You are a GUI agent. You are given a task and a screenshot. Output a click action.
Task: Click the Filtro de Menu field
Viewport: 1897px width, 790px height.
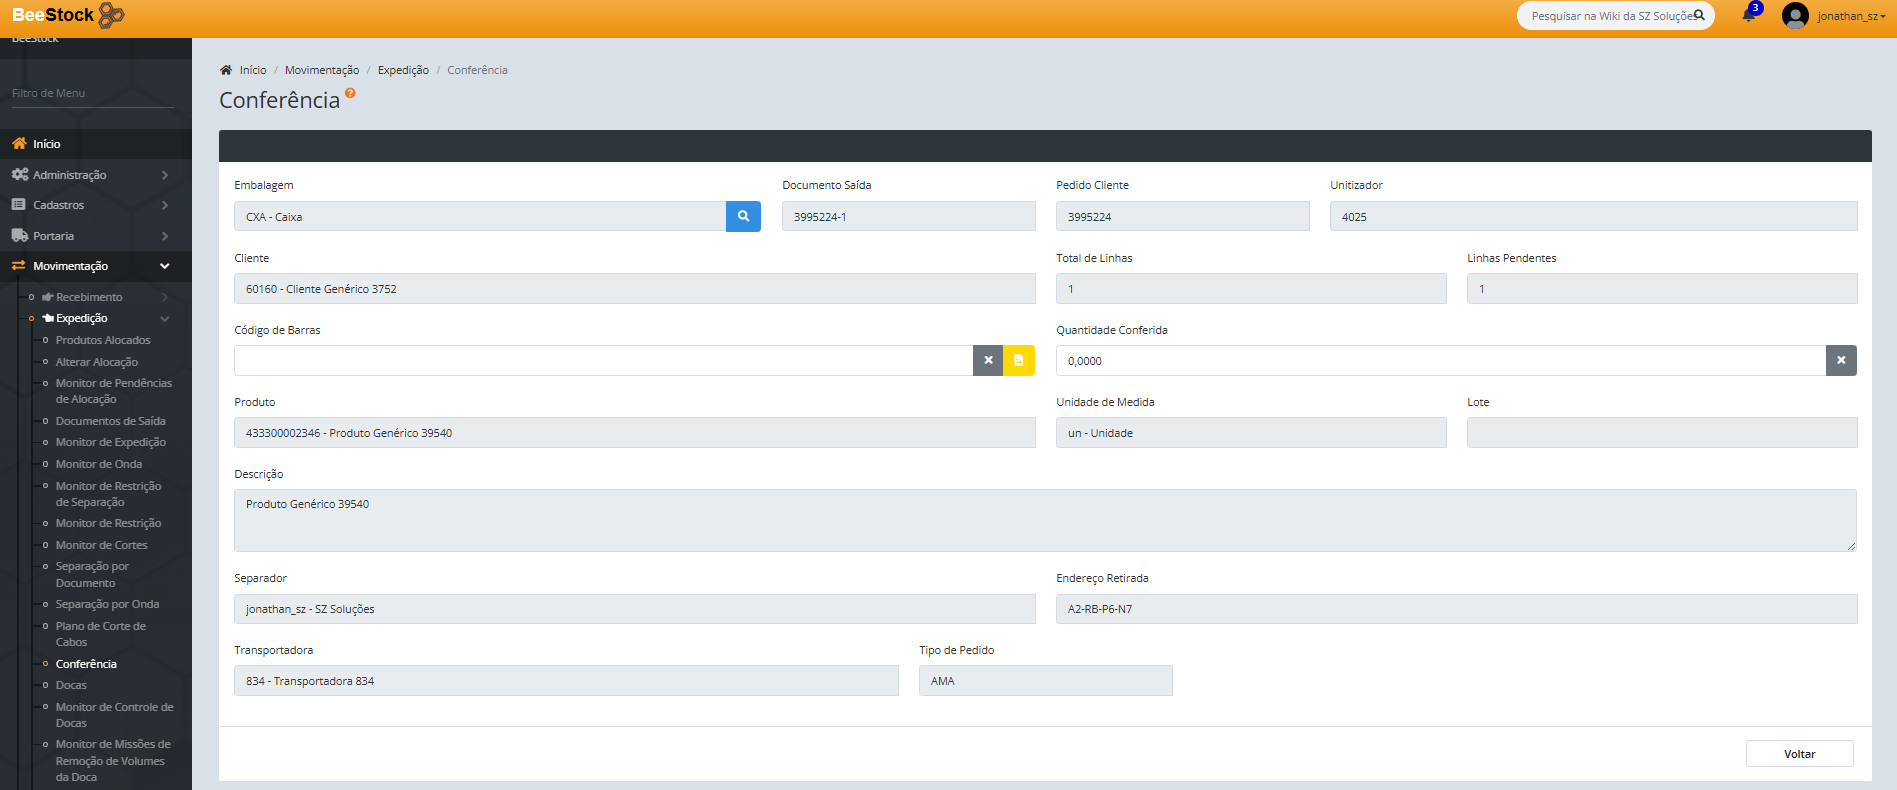pos(92,93)
